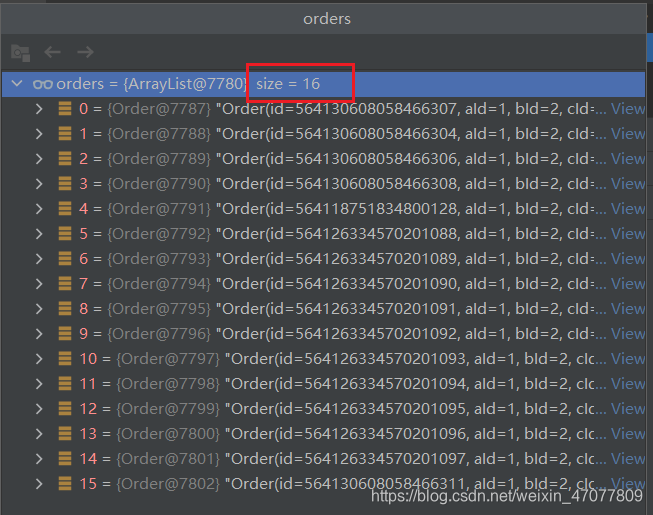Expand element 12 Order@7799
The image size is (653, 515).
[39, 409]
